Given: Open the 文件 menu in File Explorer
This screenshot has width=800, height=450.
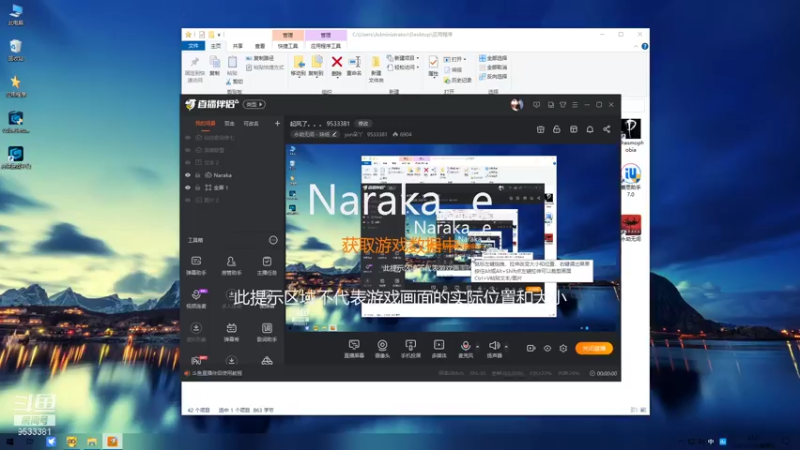Looking at the screenshot, I should click(x=193, y=46).
